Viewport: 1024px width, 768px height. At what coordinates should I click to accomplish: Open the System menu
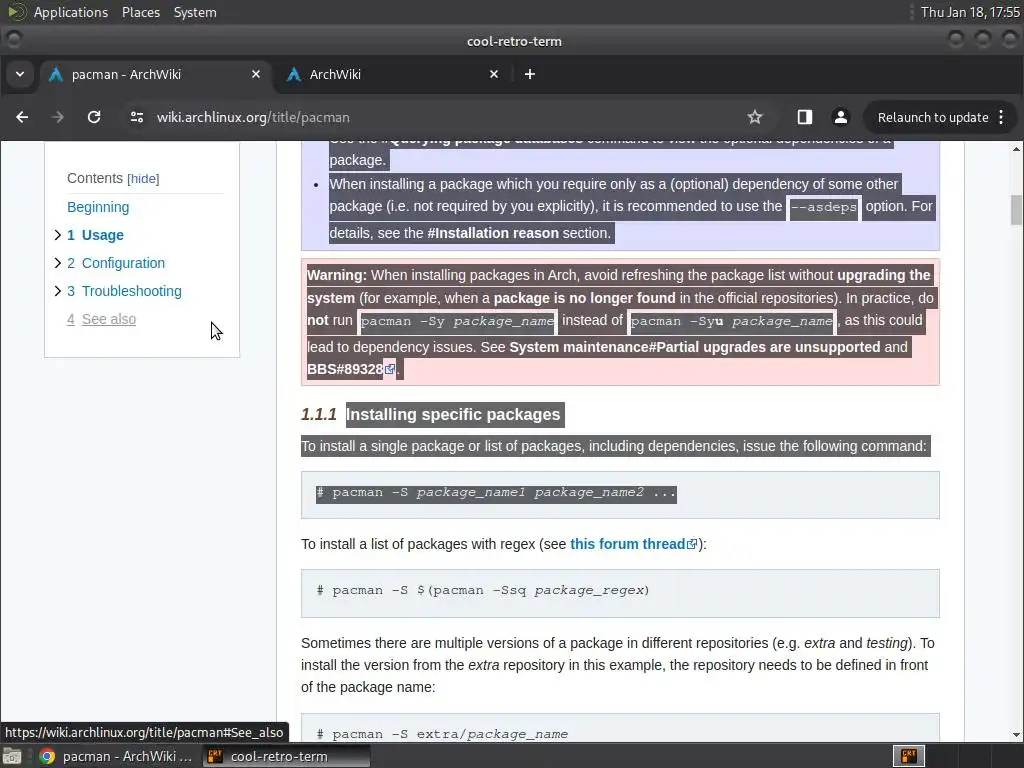(x=195, y=12)
